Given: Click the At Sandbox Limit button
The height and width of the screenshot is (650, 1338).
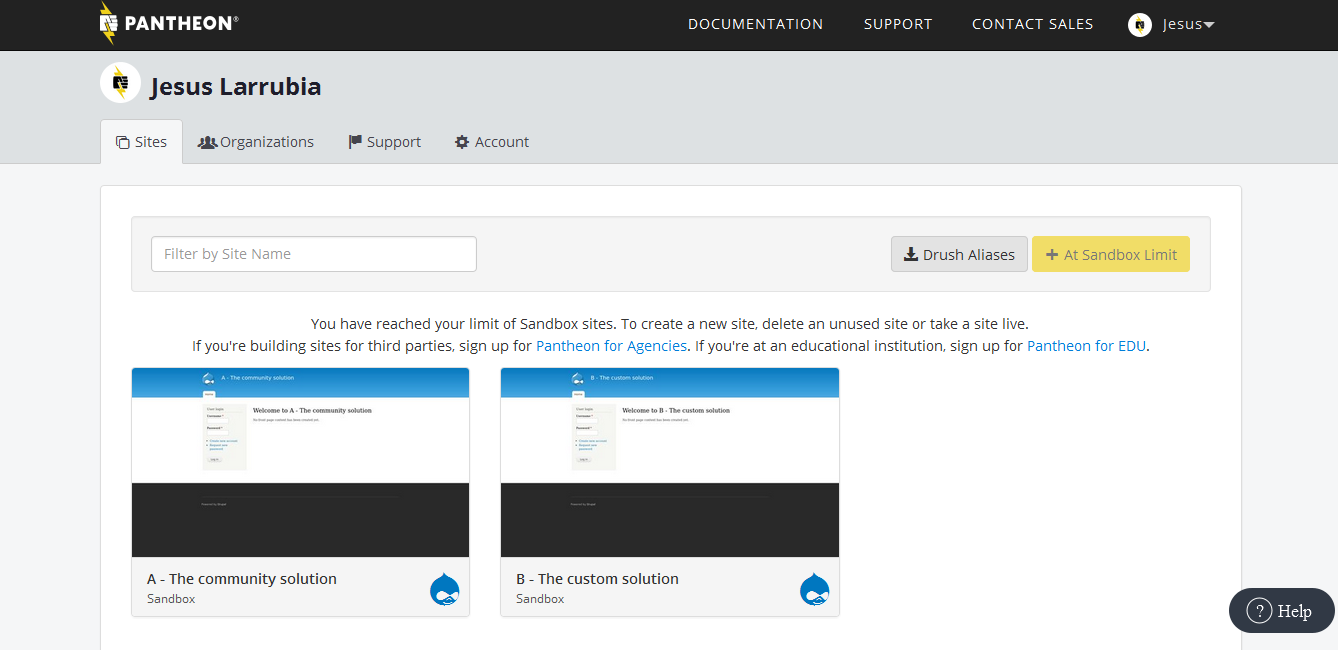Looking at the screenshot, I should coord(1111,254).
